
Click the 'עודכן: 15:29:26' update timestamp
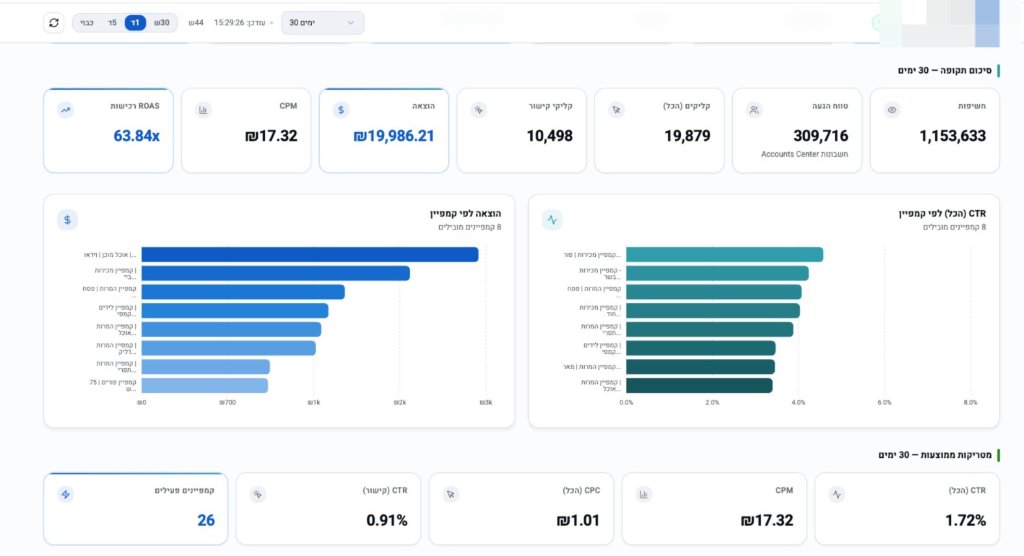click(x=240, y=23)
